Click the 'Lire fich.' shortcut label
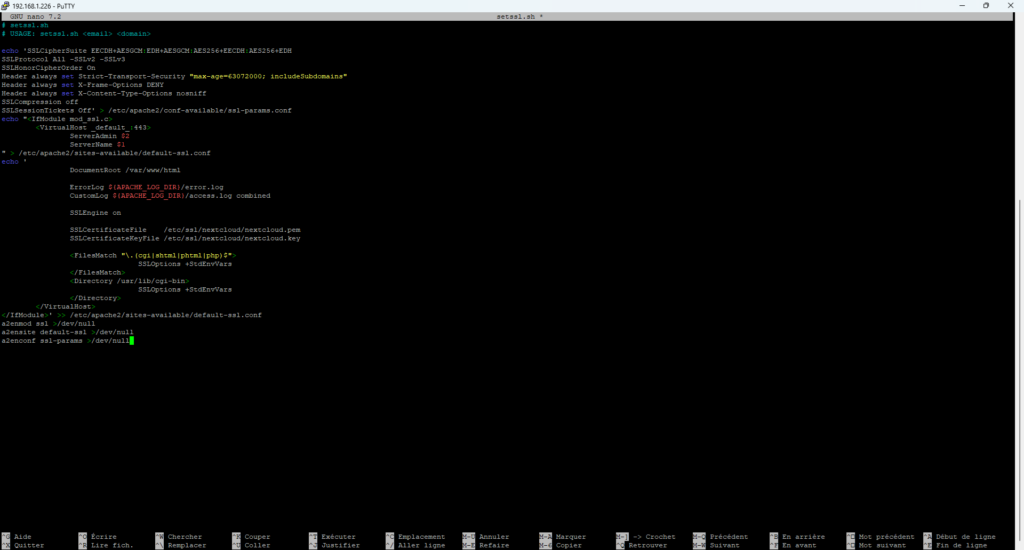Viewport: 1024px width, 550px height. 112,545
